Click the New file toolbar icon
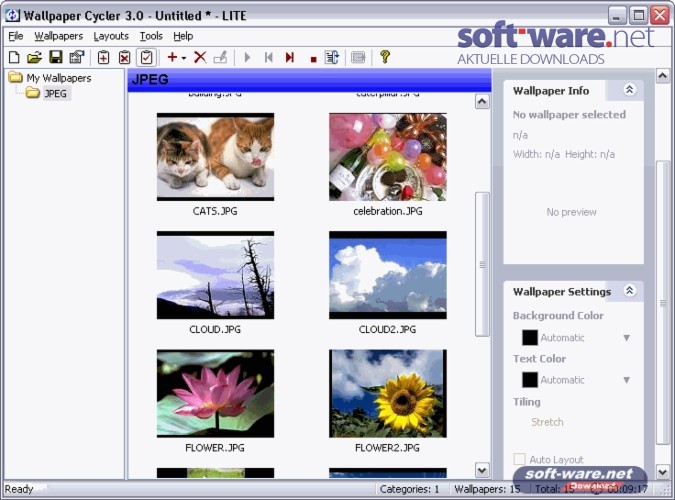675x500 pixels. pyautogui.click(x=14, y=57)
